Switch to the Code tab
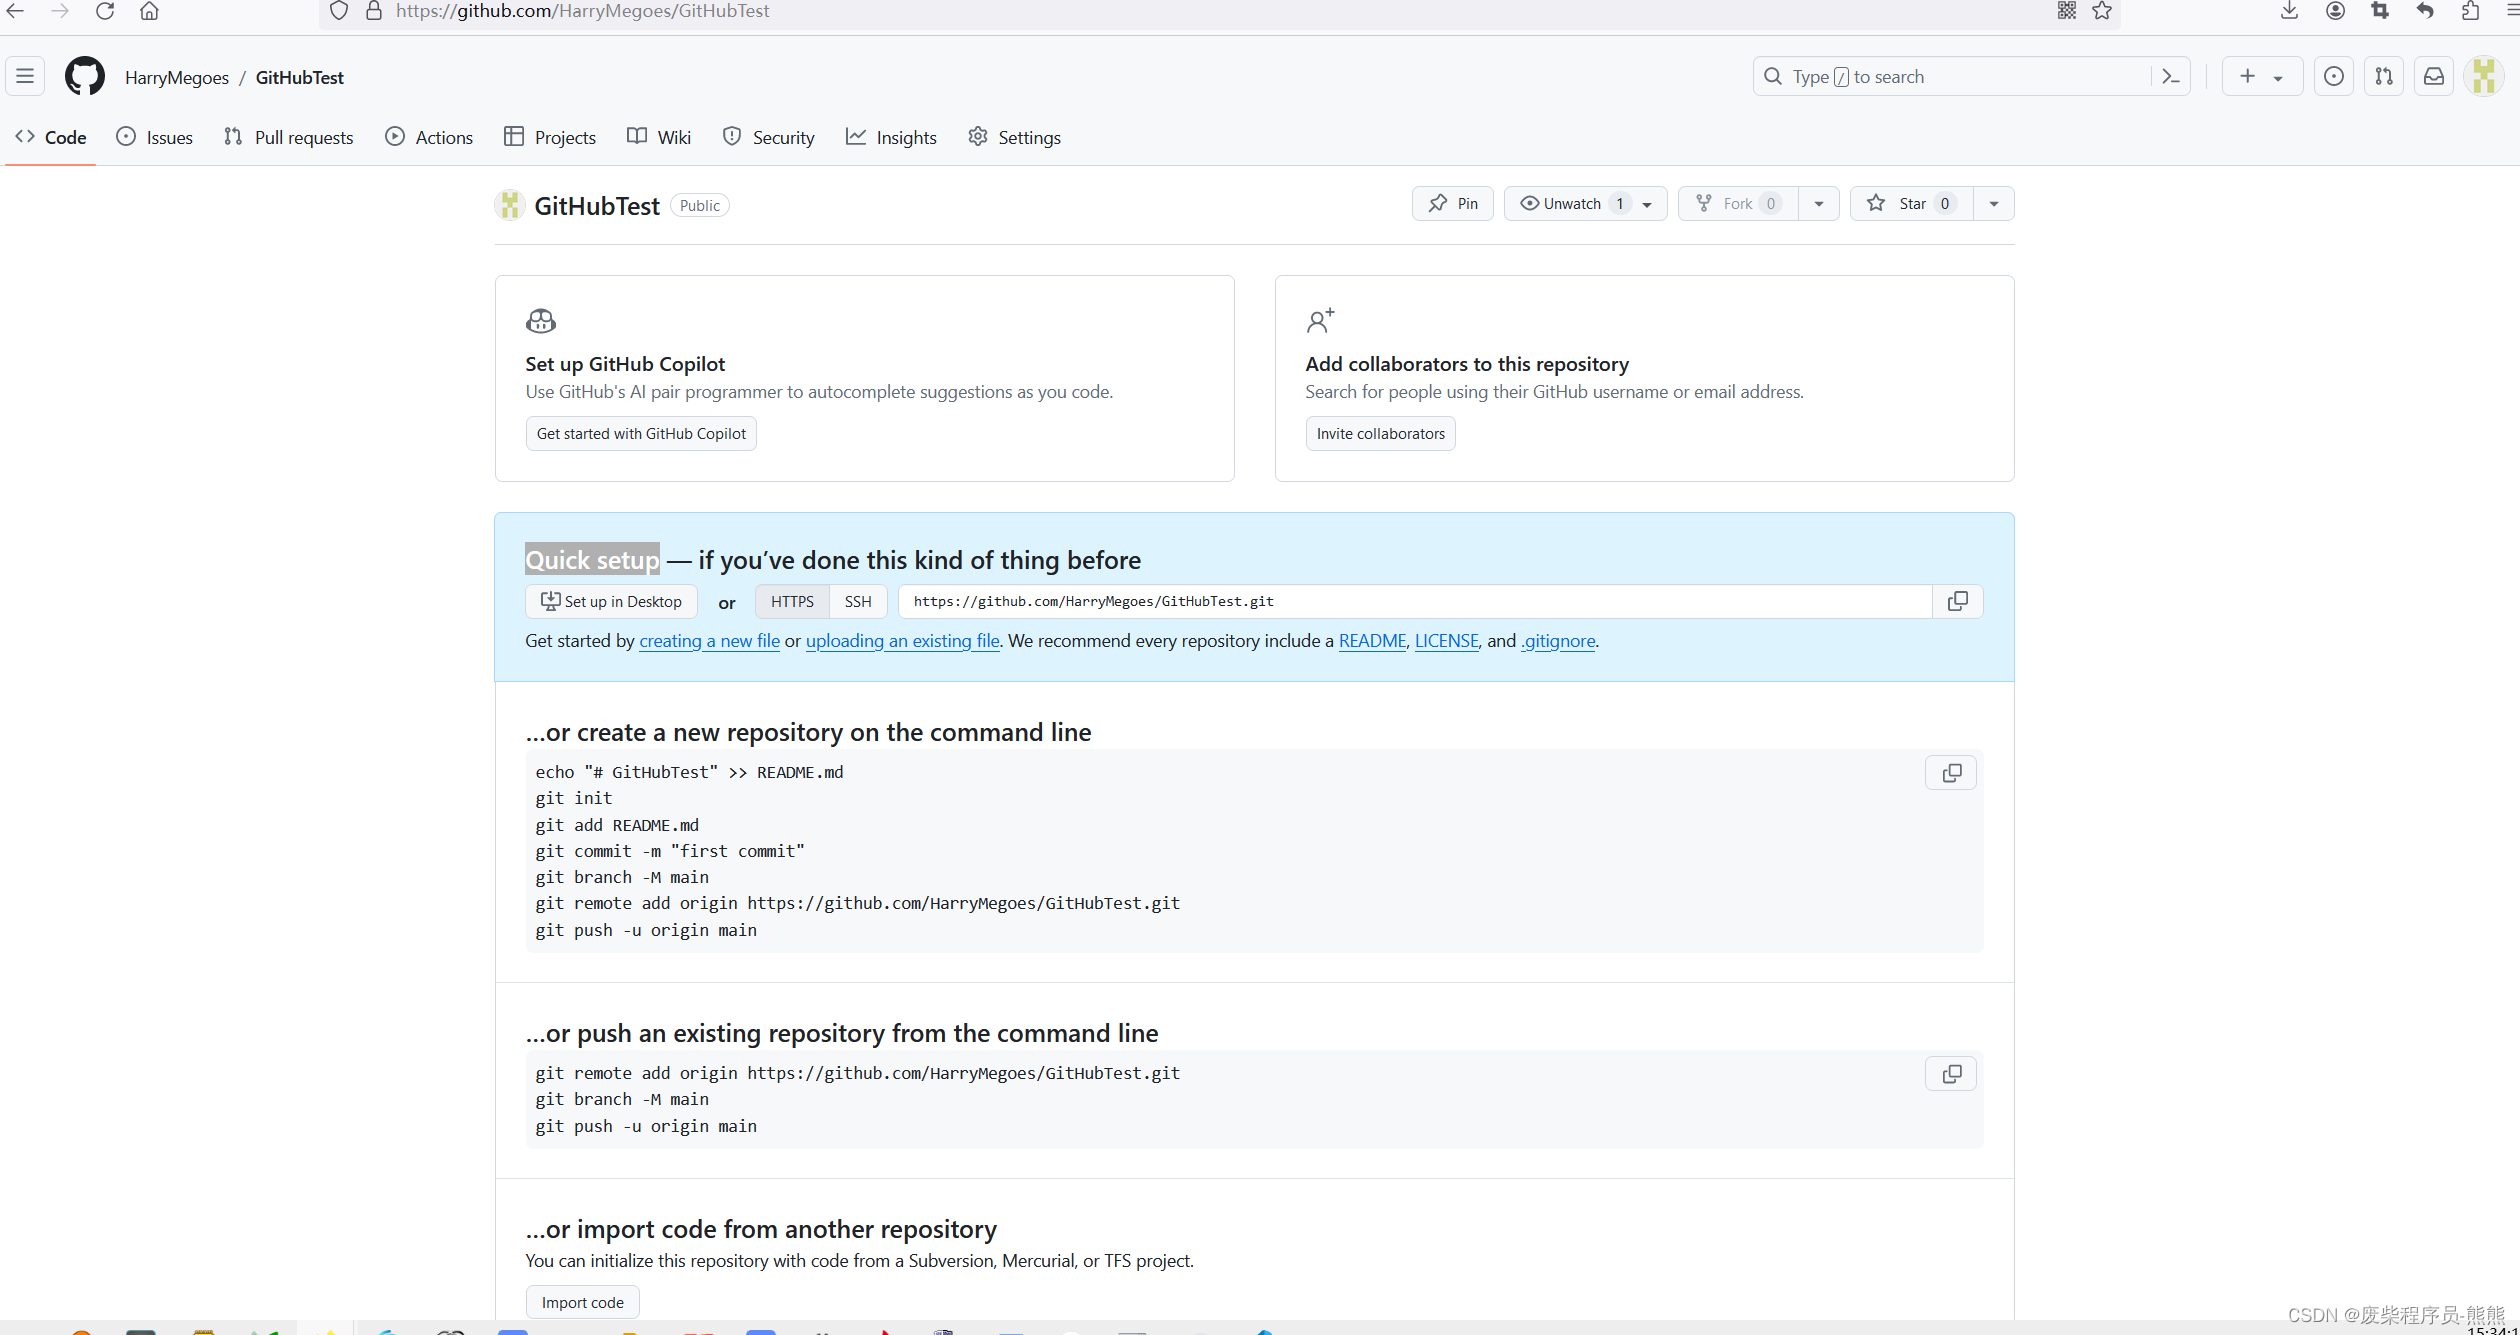Image resolution: width=2520 pixels, height=1335 pixels. point(51,137)
